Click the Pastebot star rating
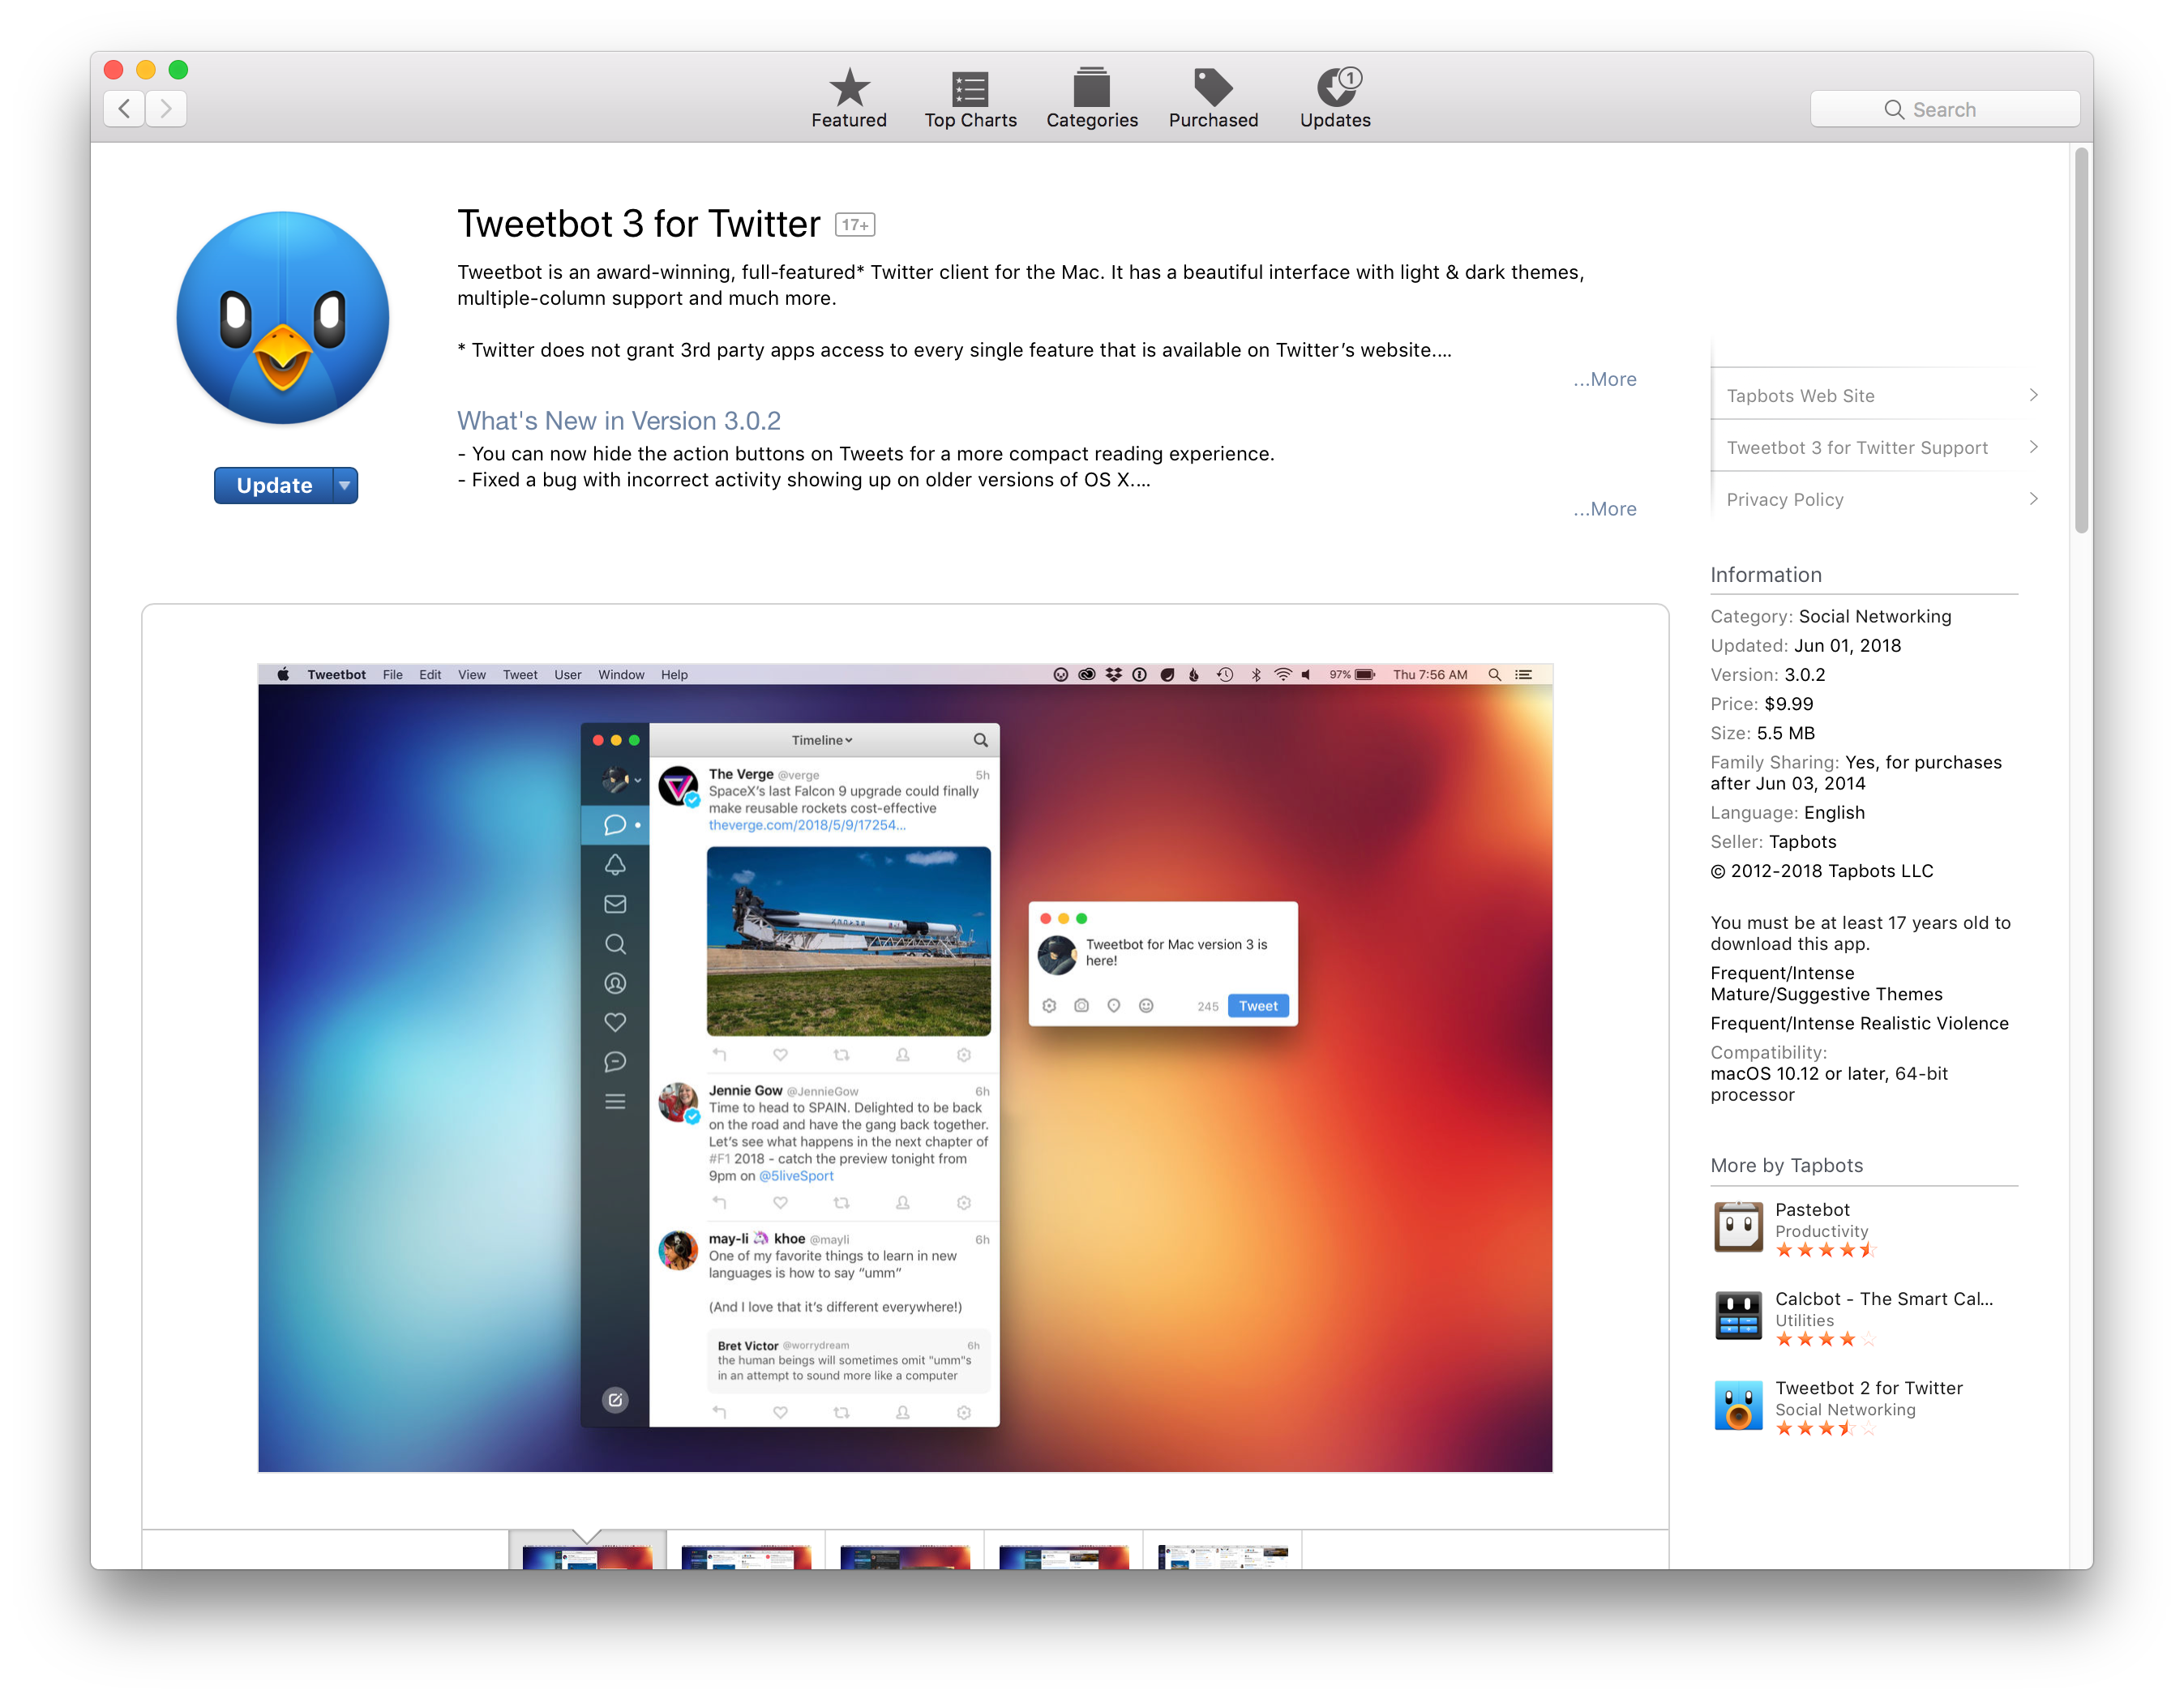Viewport: 2184px width, 1699px height. click(1825, 1250)
